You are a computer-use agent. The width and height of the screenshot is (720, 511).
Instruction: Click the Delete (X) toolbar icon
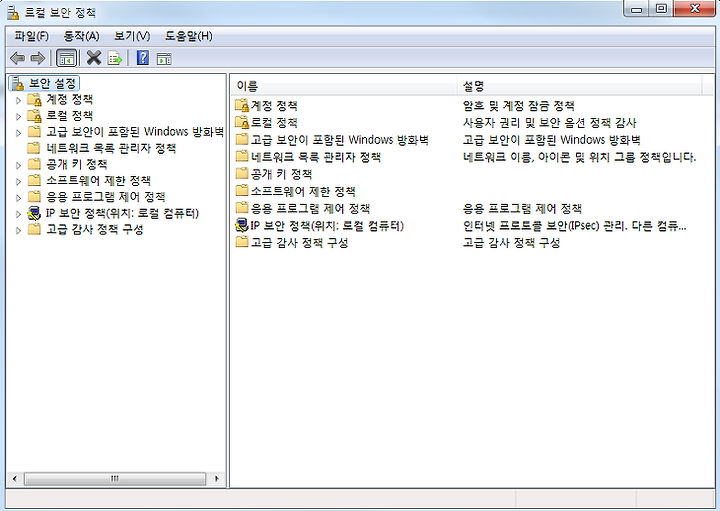coord(94,58)
